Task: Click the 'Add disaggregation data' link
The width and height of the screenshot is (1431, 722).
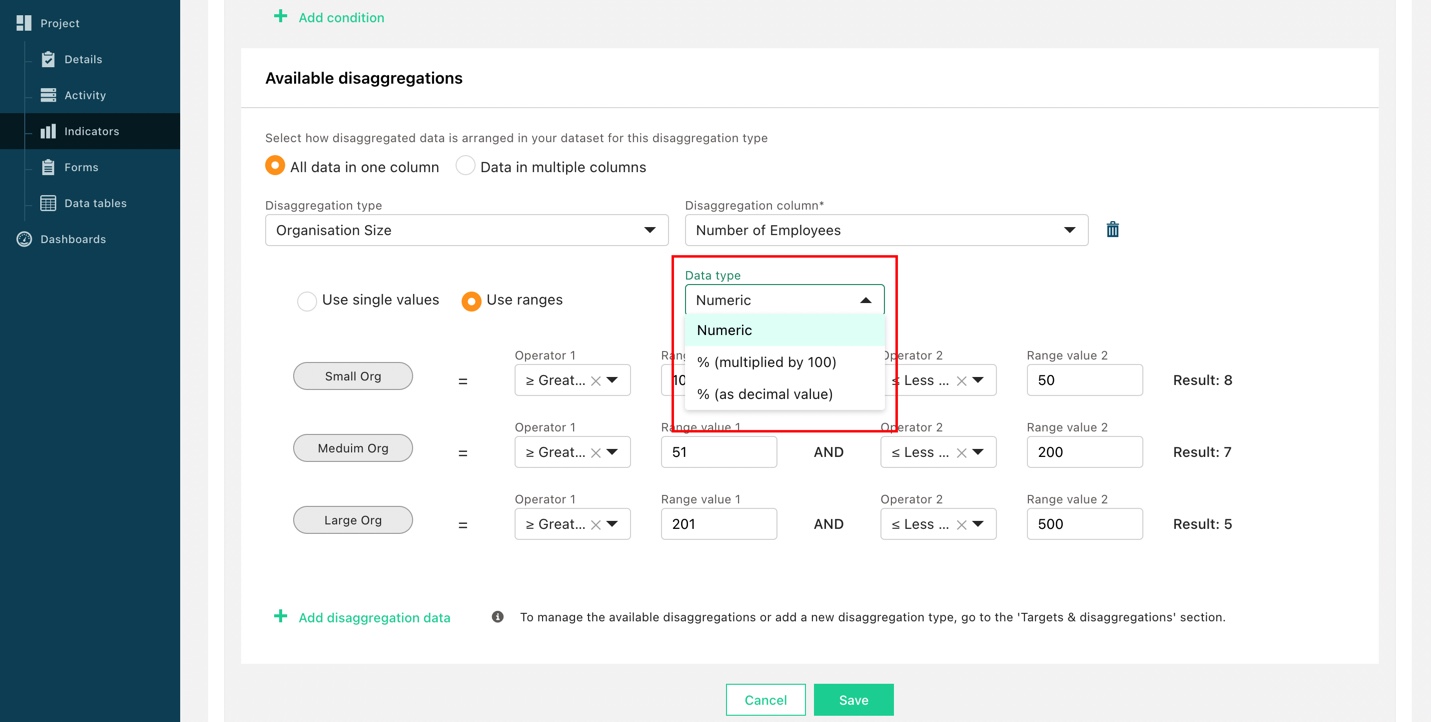Action: (374, 617)
